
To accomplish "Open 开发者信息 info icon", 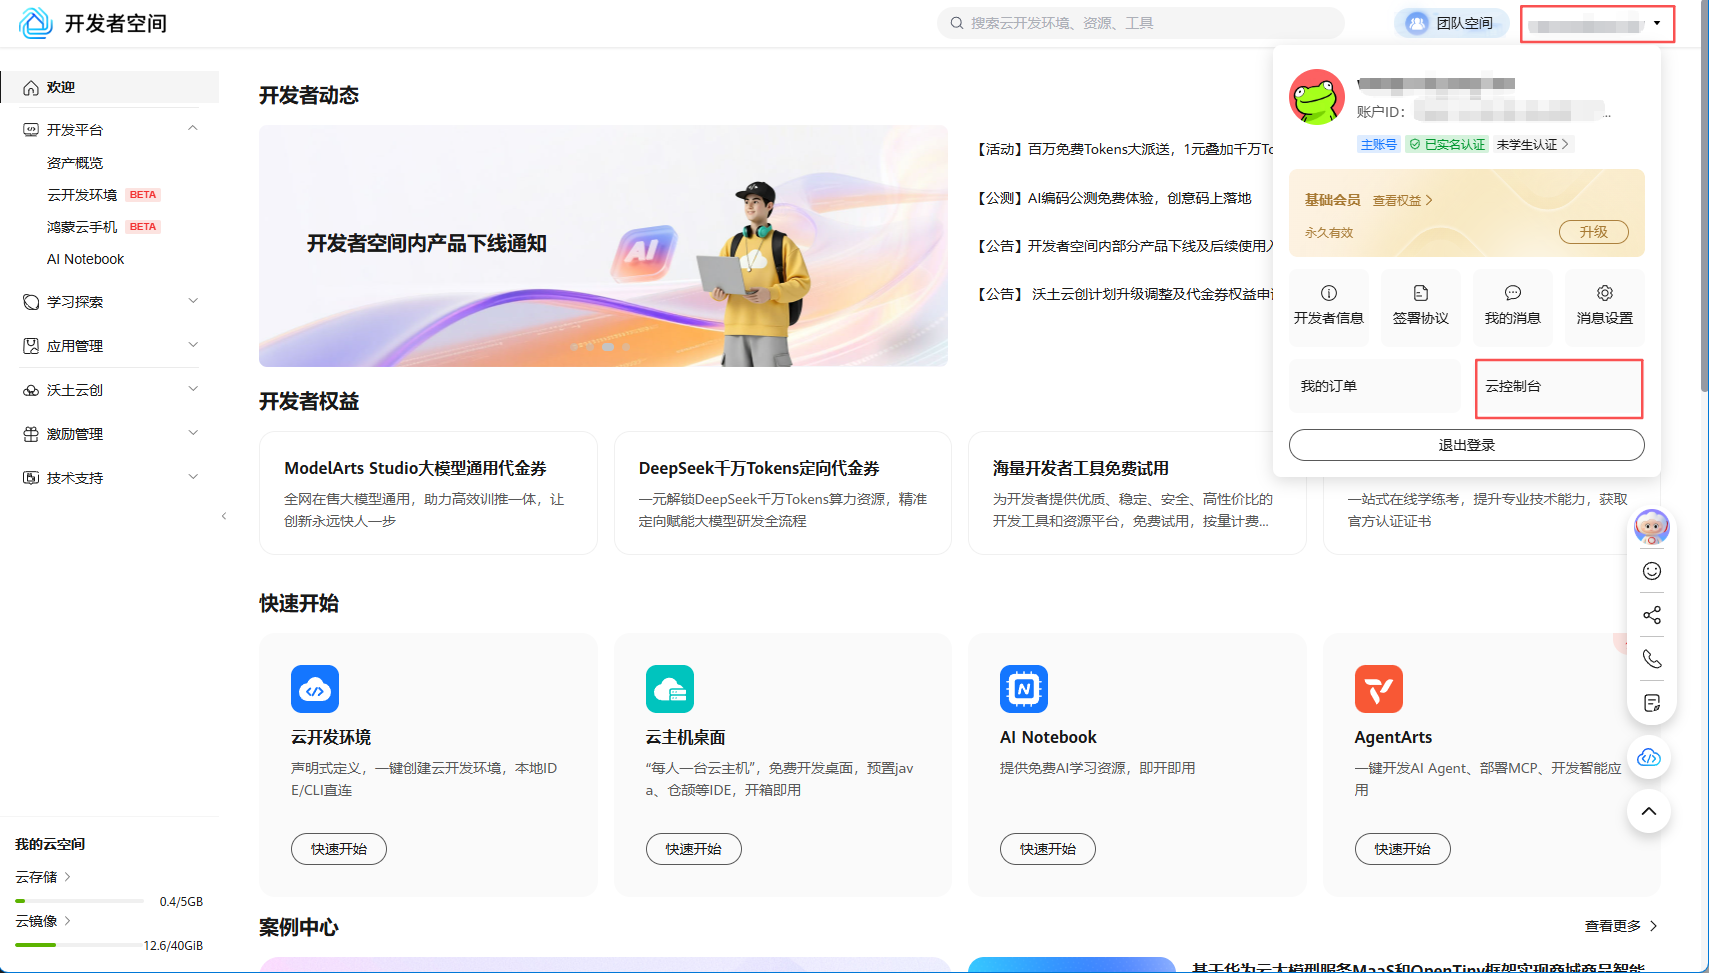I will (x=1329, y=293).
